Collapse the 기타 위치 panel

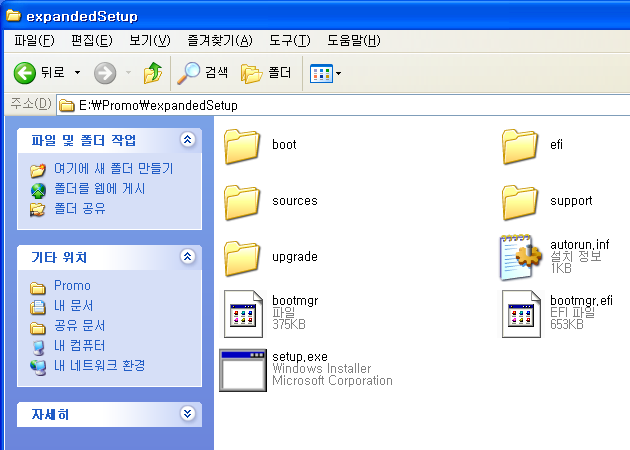click(188, 256)
